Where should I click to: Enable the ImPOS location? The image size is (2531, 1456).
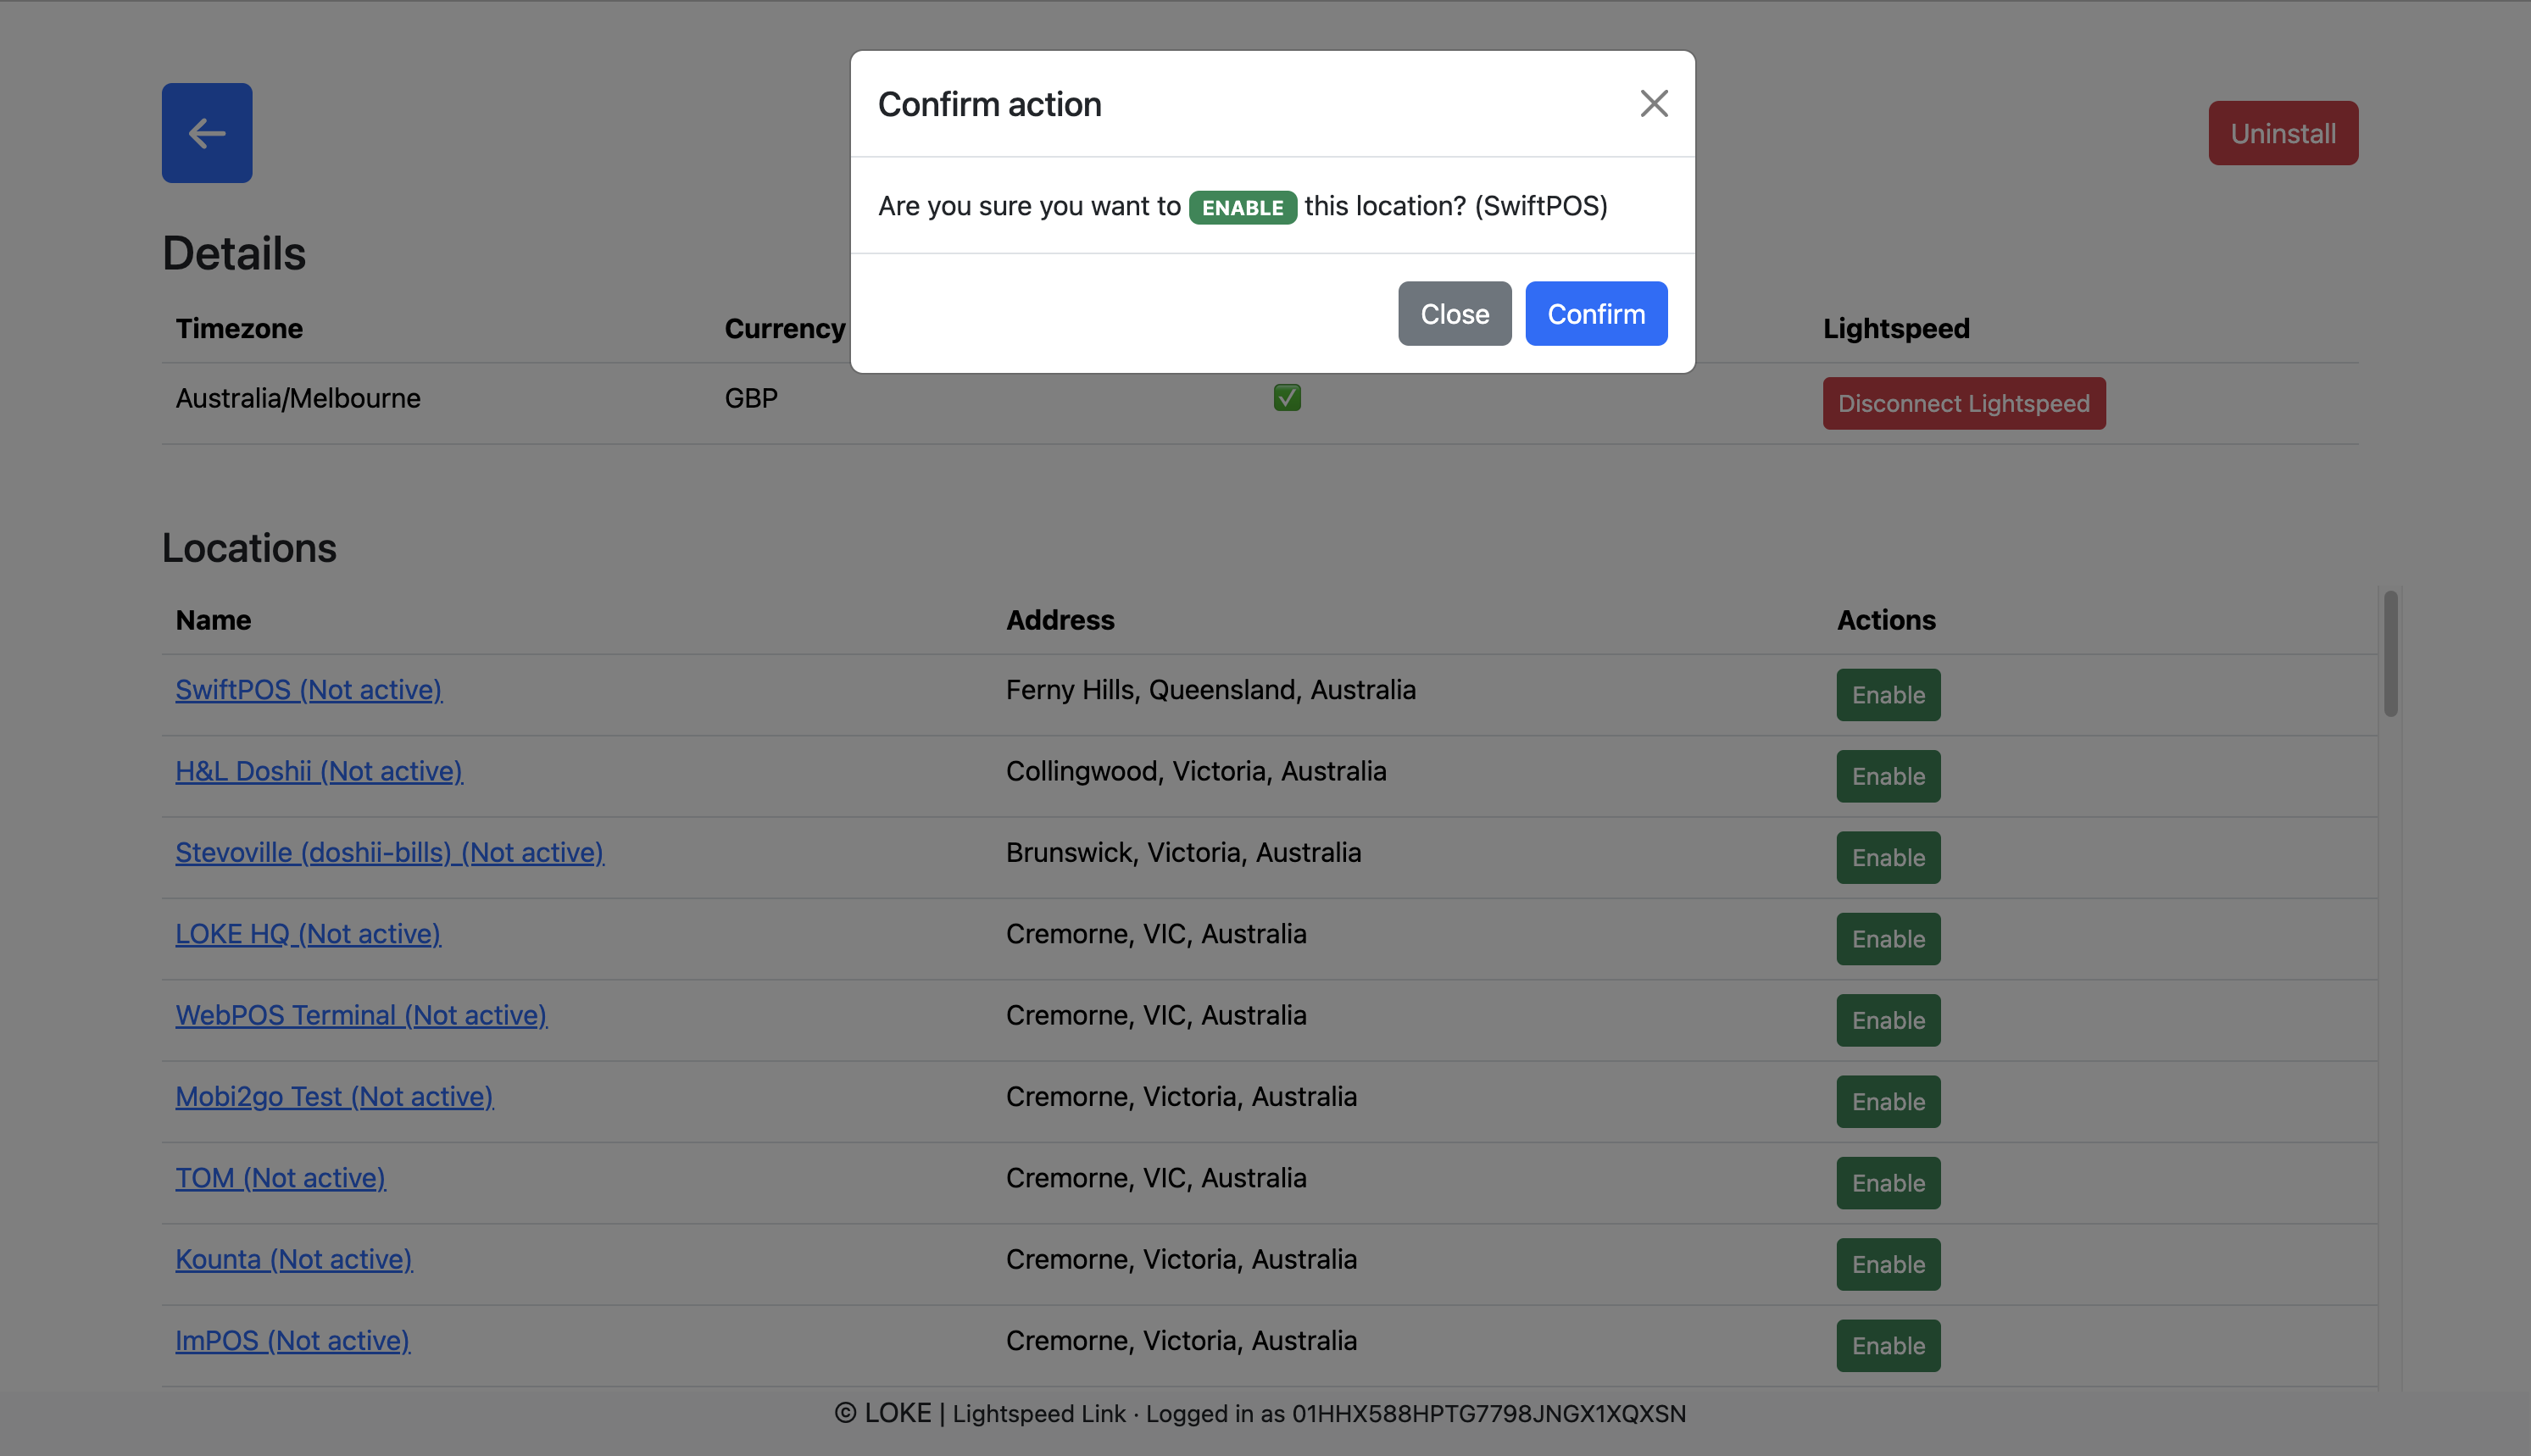[1888, 1346]
